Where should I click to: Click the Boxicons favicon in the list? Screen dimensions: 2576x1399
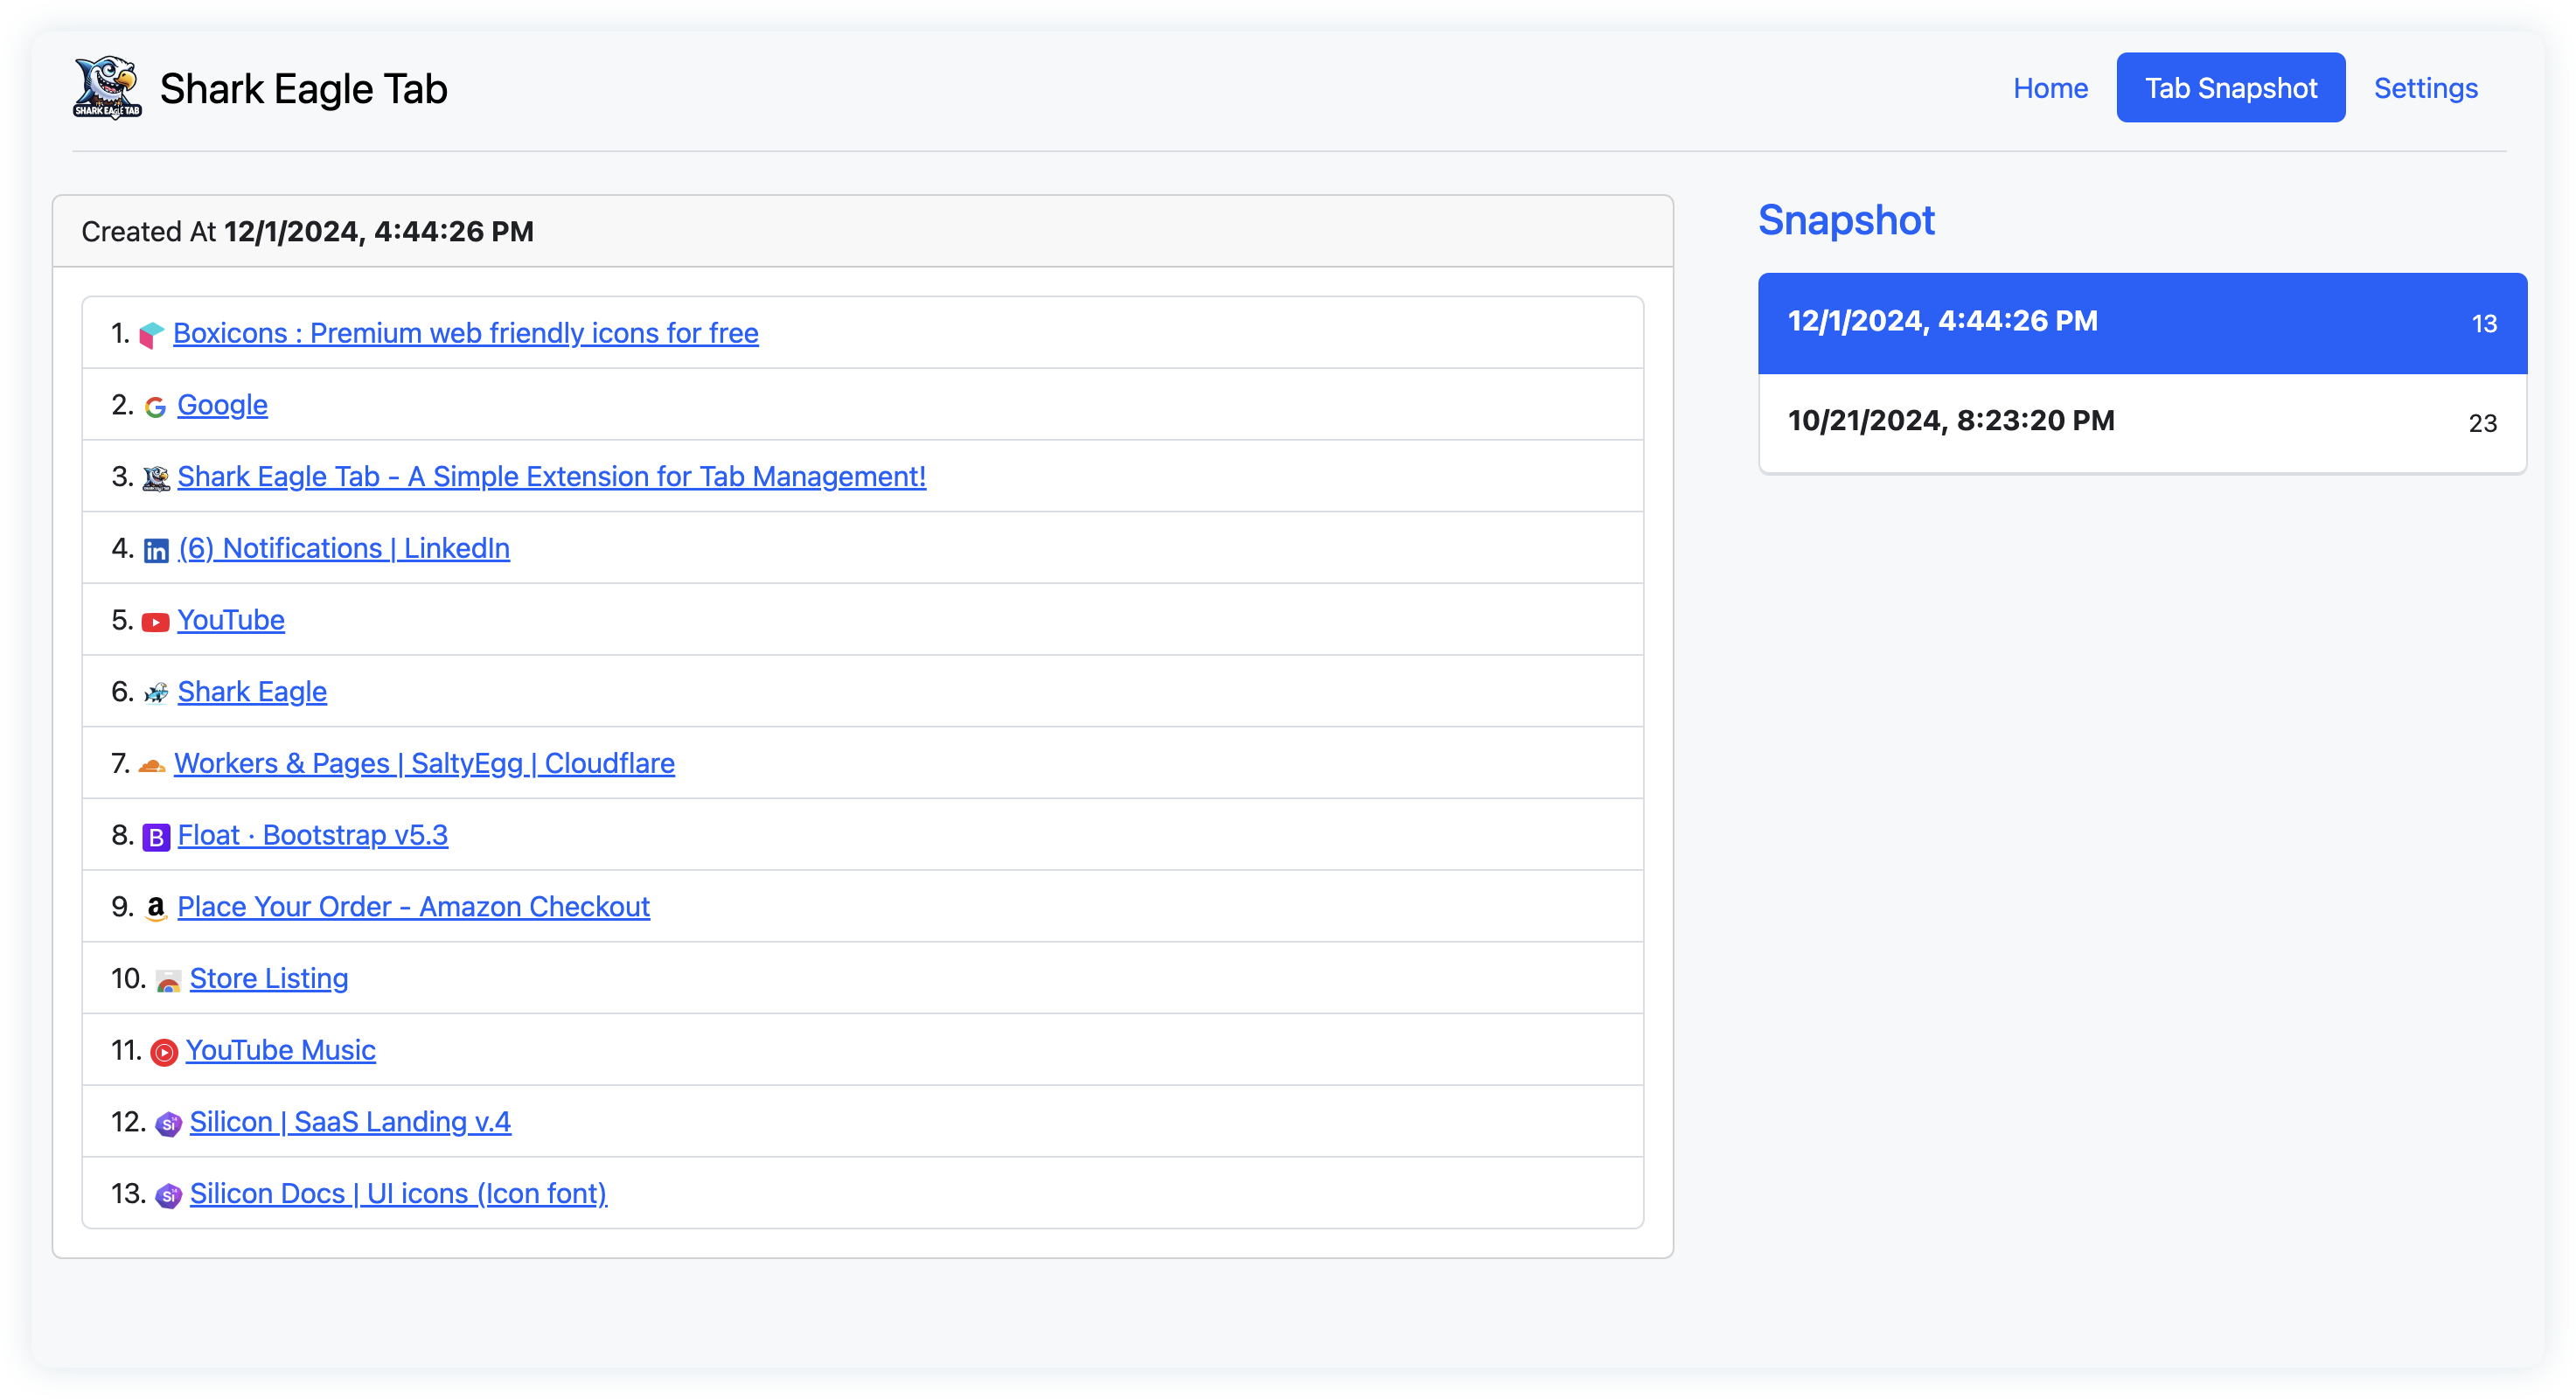pyautogui.click(x=151, y=335)
